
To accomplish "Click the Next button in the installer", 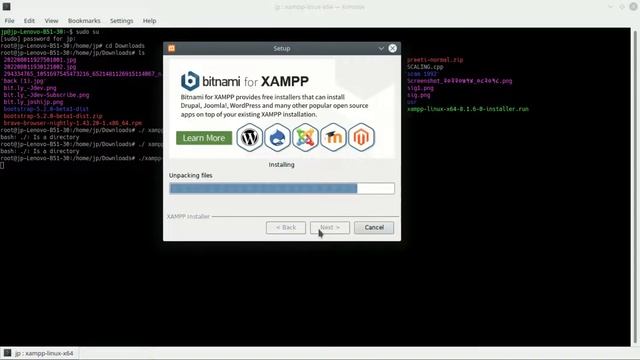I will (x=330, y=227).
